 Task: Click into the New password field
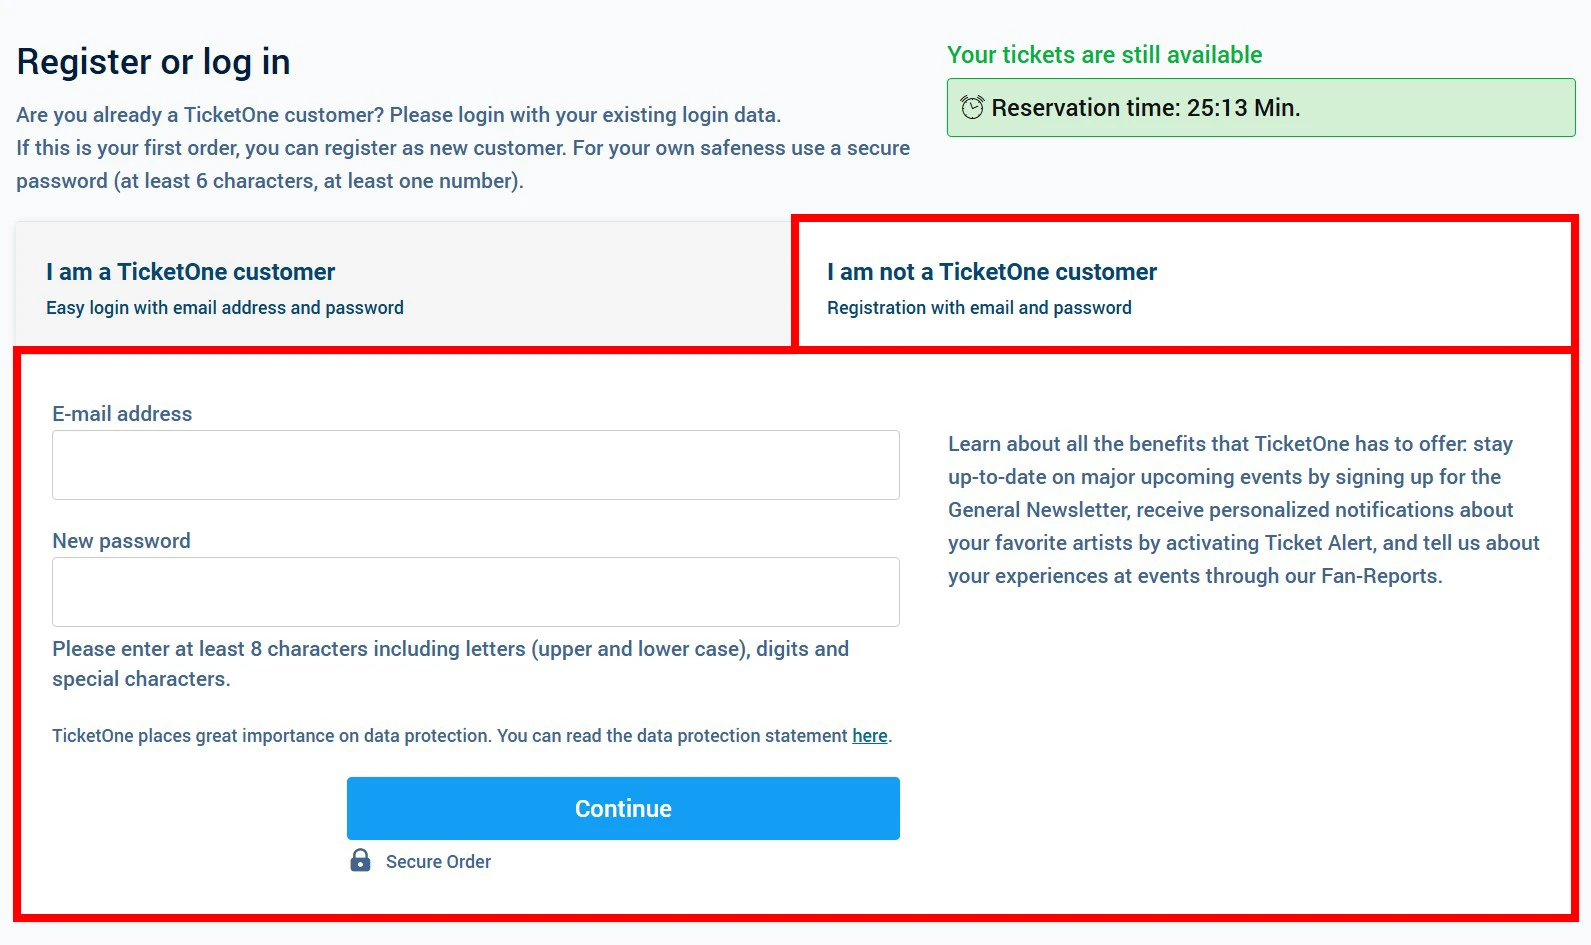click(475, 592)
